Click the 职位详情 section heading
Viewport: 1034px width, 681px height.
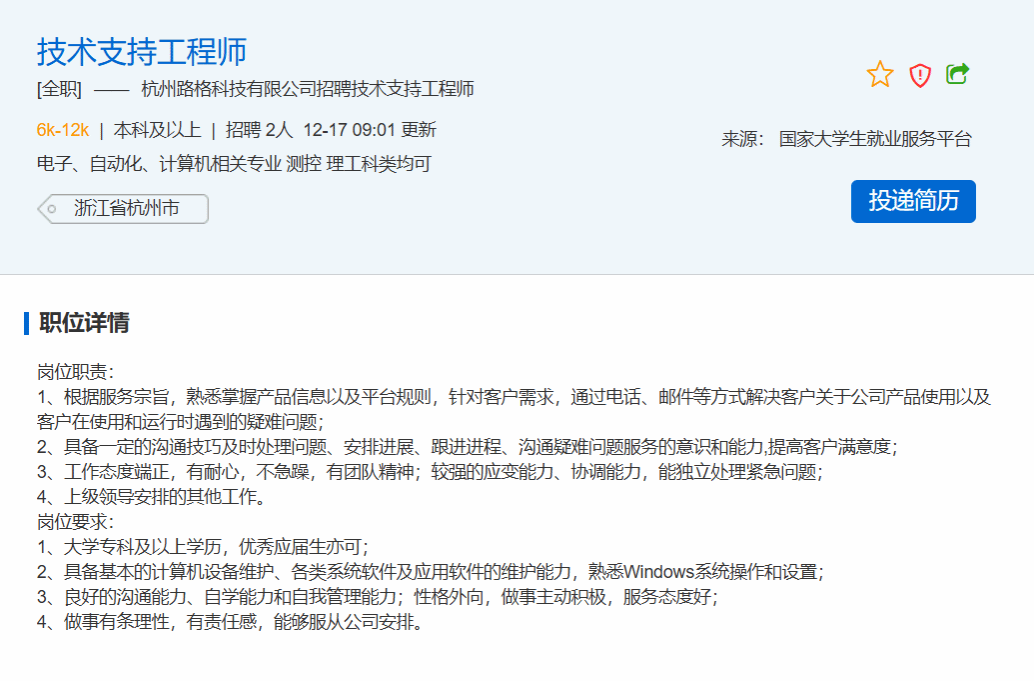click(x=84, y=323)
